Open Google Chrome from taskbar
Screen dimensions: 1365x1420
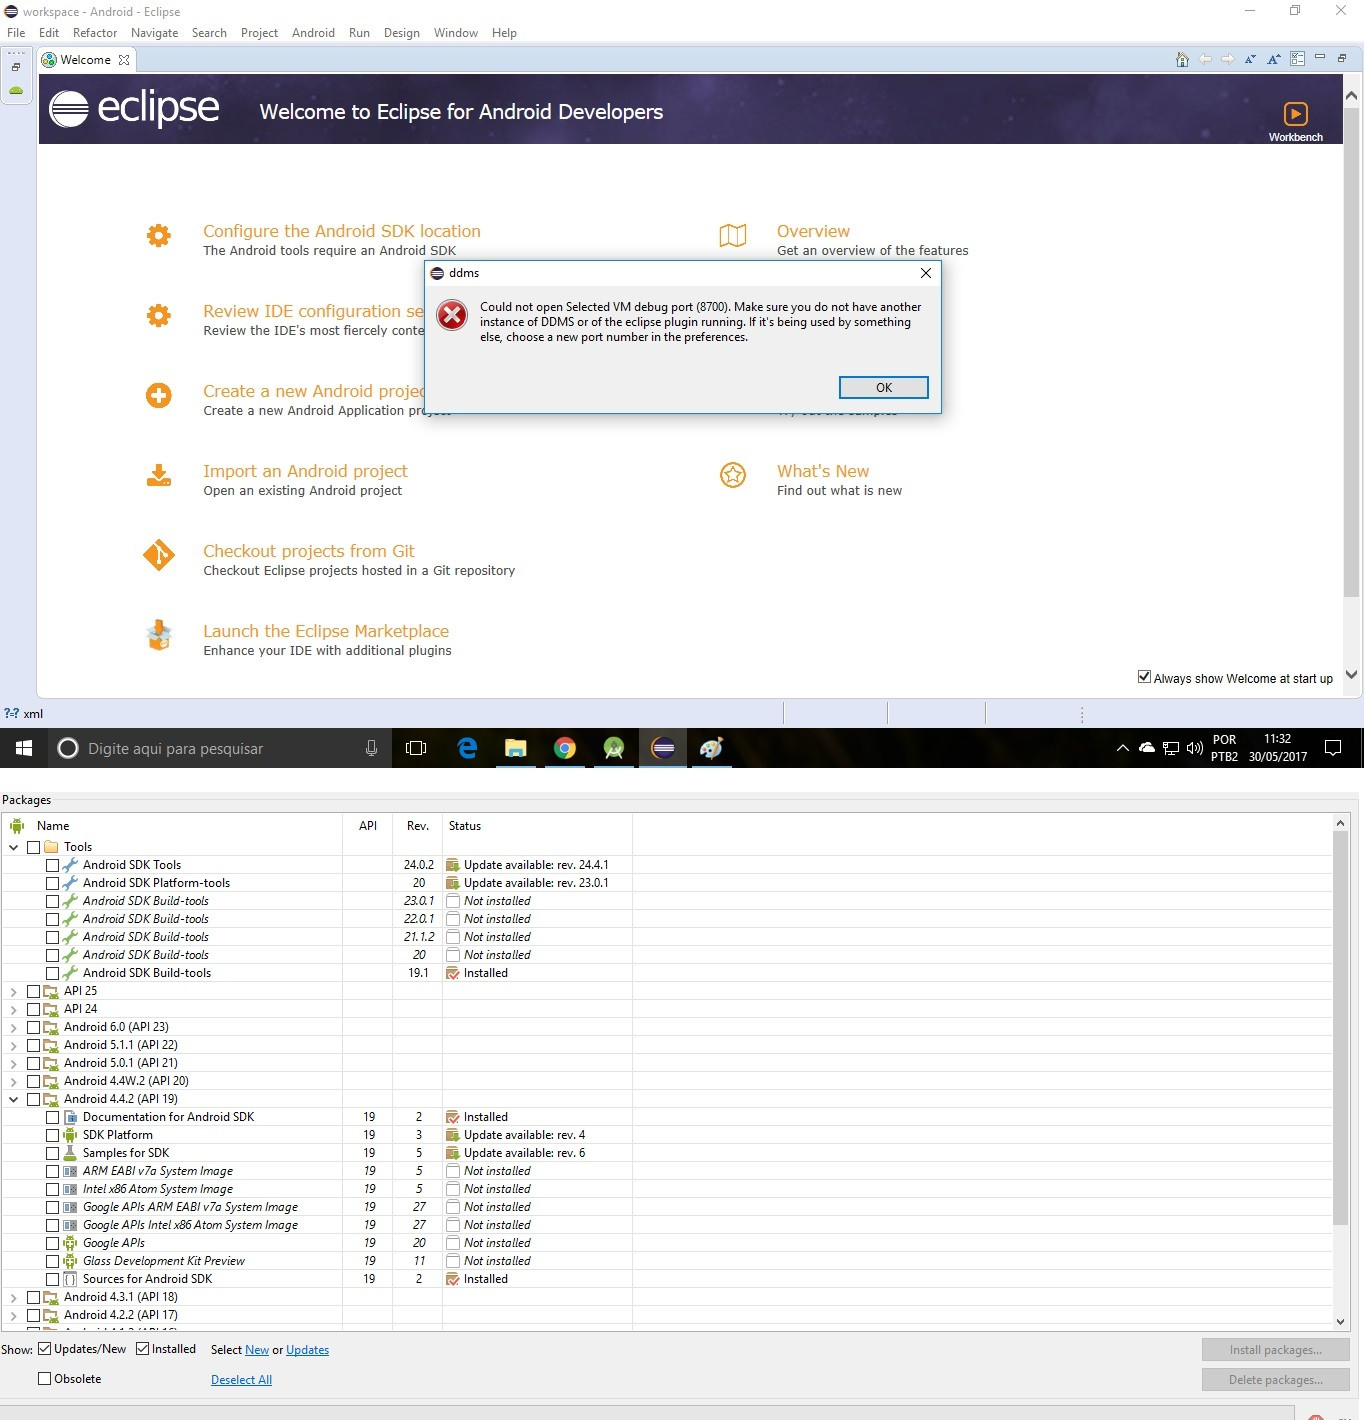pyautogui.click(x=565, y=748)
